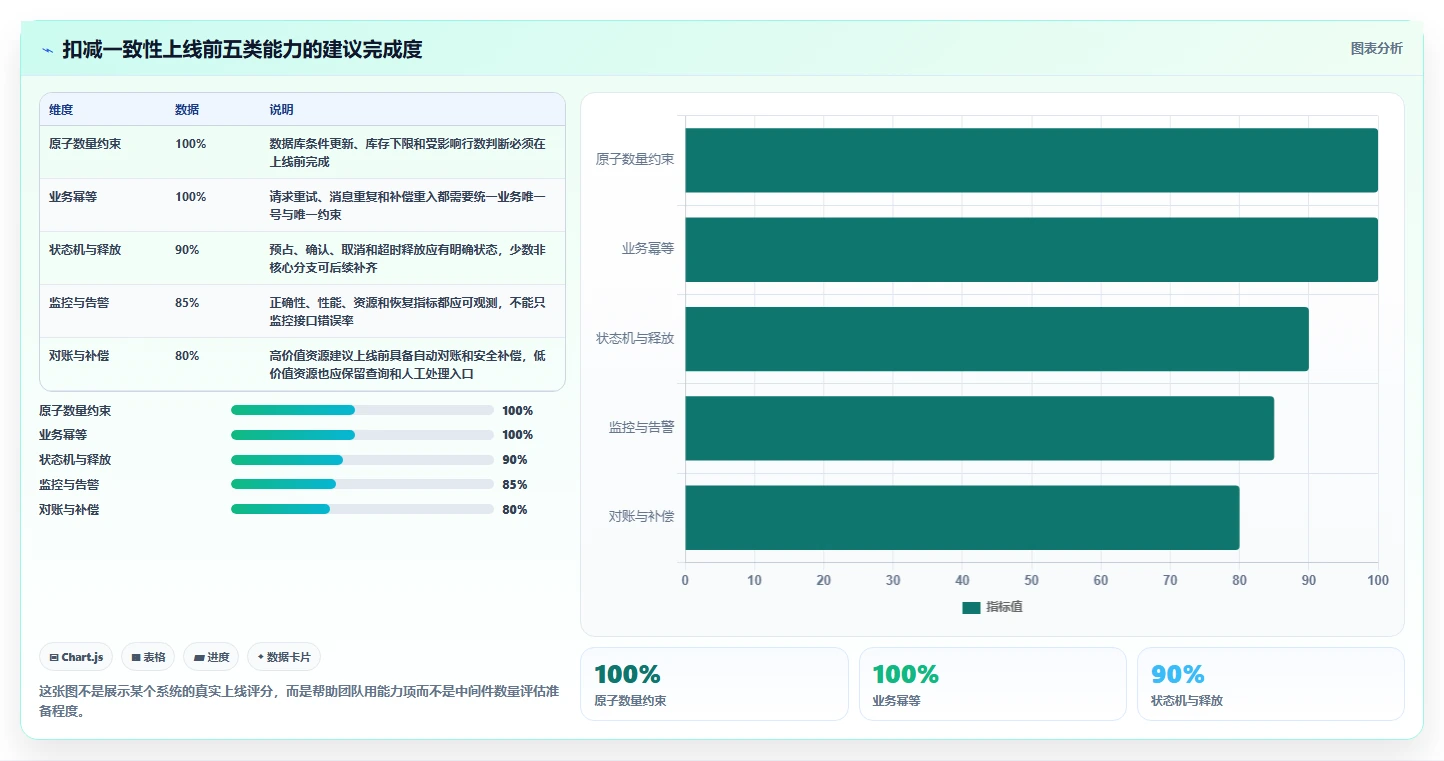Toggle the 指标值 legend color box
The height and width of the screenshot is (761, 1444).
pos(971,608)
